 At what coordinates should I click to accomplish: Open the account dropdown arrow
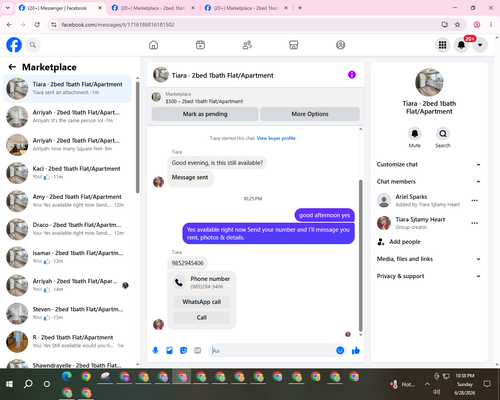[480, 45]
